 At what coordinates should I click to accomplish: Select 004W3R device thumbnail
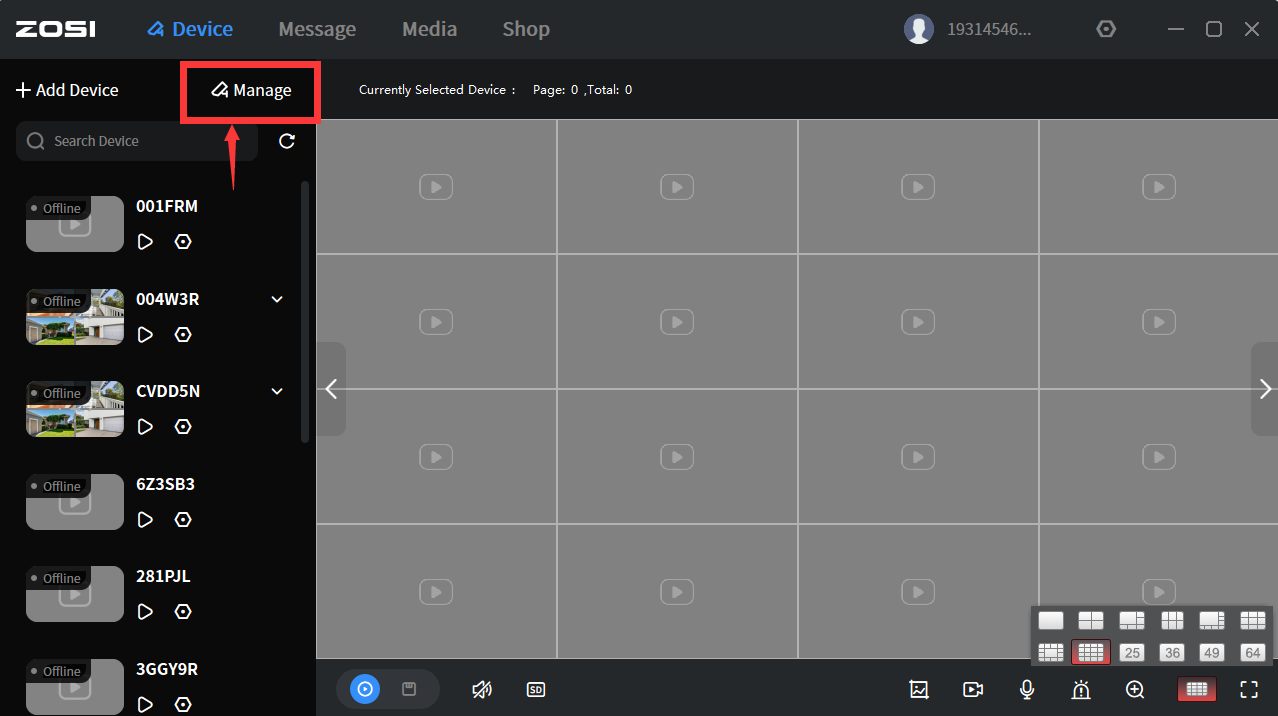coord(75,316)
